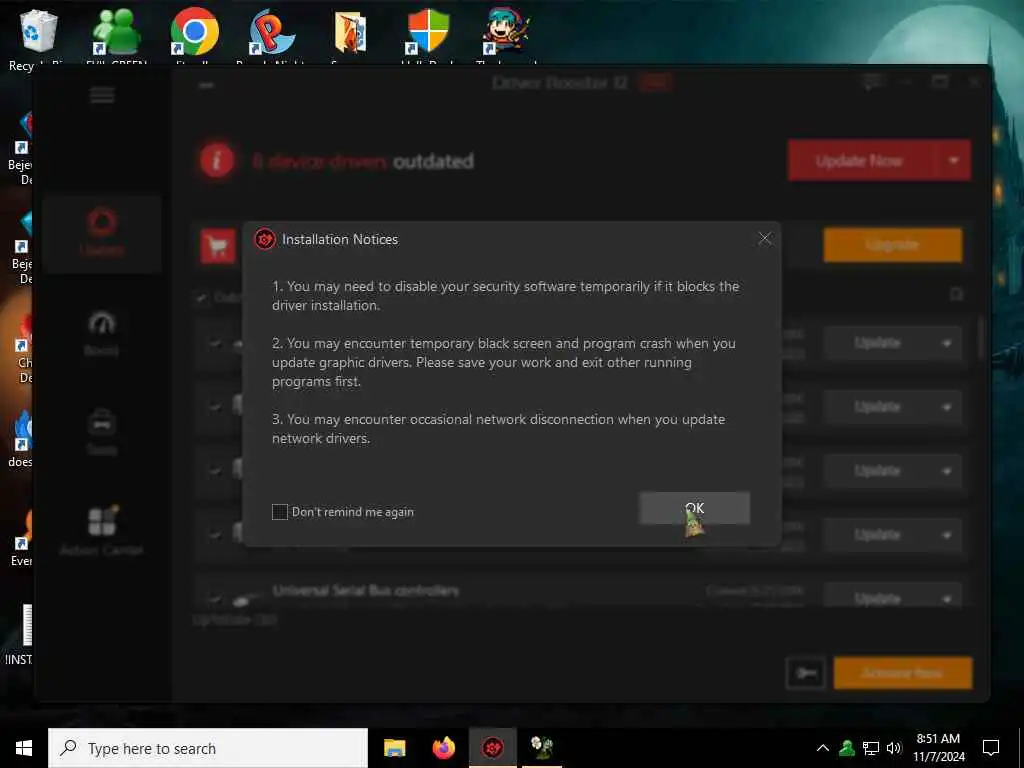
Task: Open the EVIL GREEN messenger desktop shortcut
Action: (116, 37)
